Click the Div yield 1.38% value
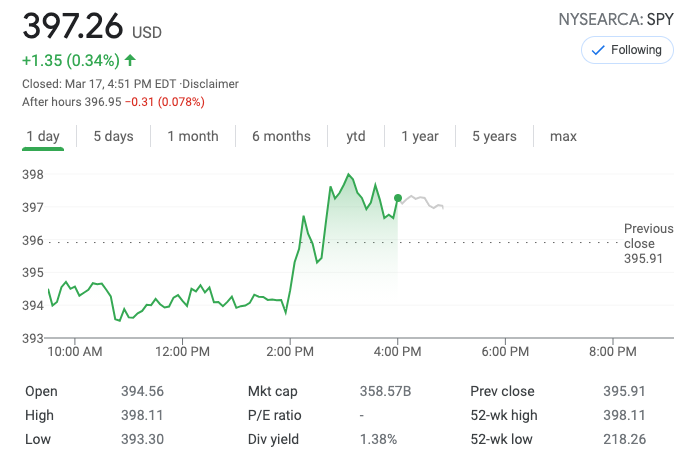The image size is (699, 464). click(x=378, y=439)
